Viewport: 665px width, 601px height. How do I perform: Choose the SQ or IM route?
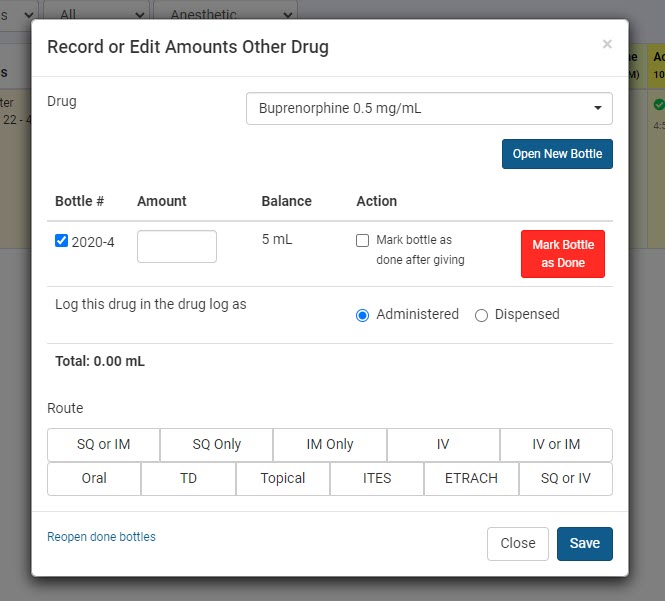tap(104, 445)
